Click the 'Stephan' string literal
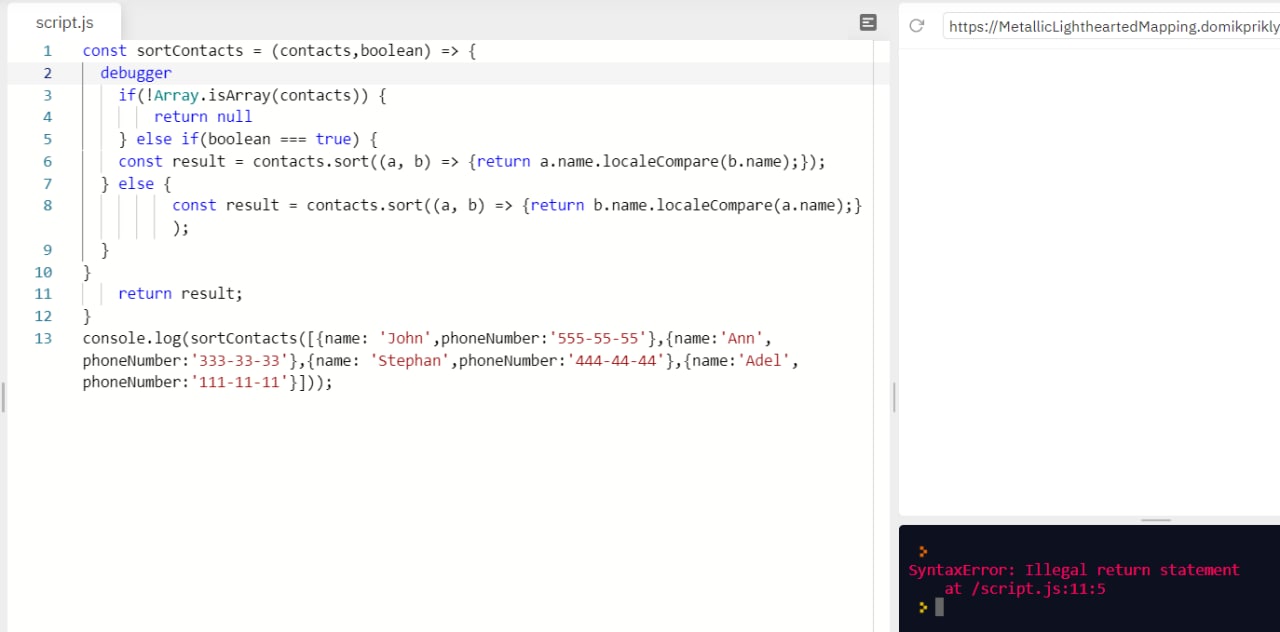This screenshot has width=1280, height=632. 409,360
